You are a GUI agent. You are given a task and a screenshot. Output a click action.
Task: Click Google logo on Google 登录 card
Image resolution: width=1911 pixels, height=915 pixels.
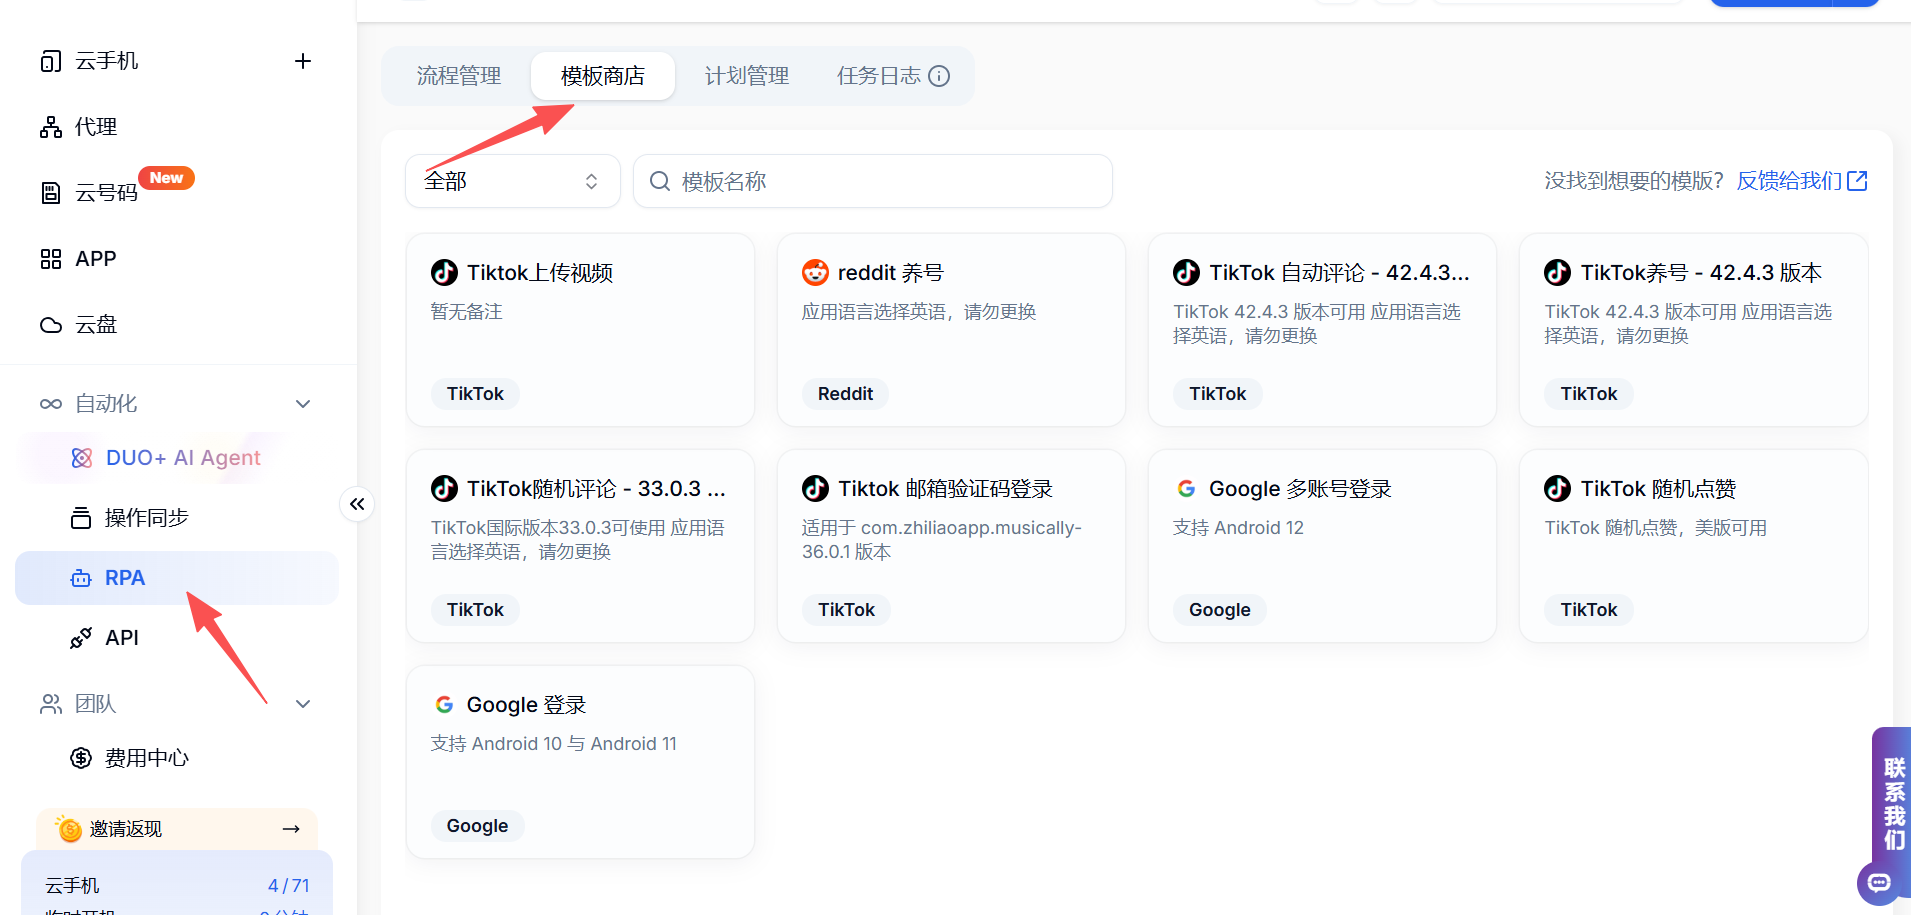pos(444,704)
